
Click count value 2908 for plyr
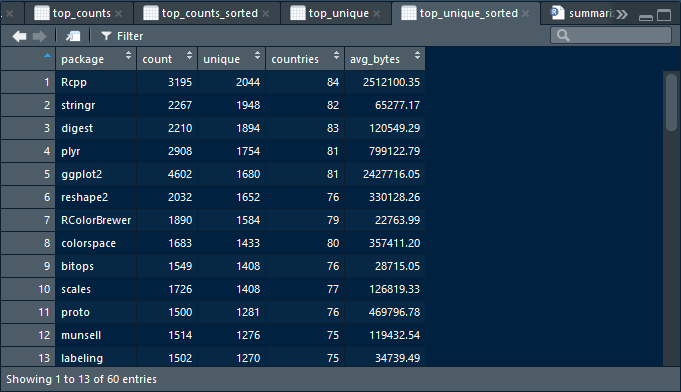[x=180, y=151]
